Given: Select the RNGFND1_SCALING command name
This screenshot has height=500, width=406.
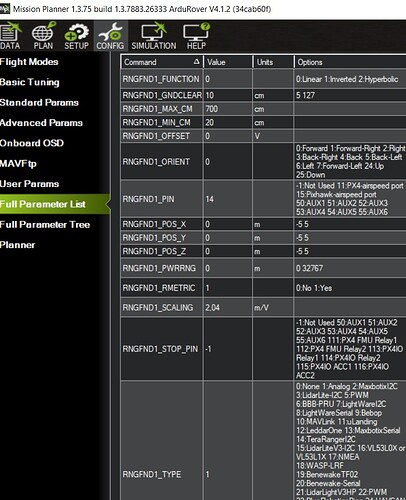Looking at the screenshot, I should [x=158, y=307].
